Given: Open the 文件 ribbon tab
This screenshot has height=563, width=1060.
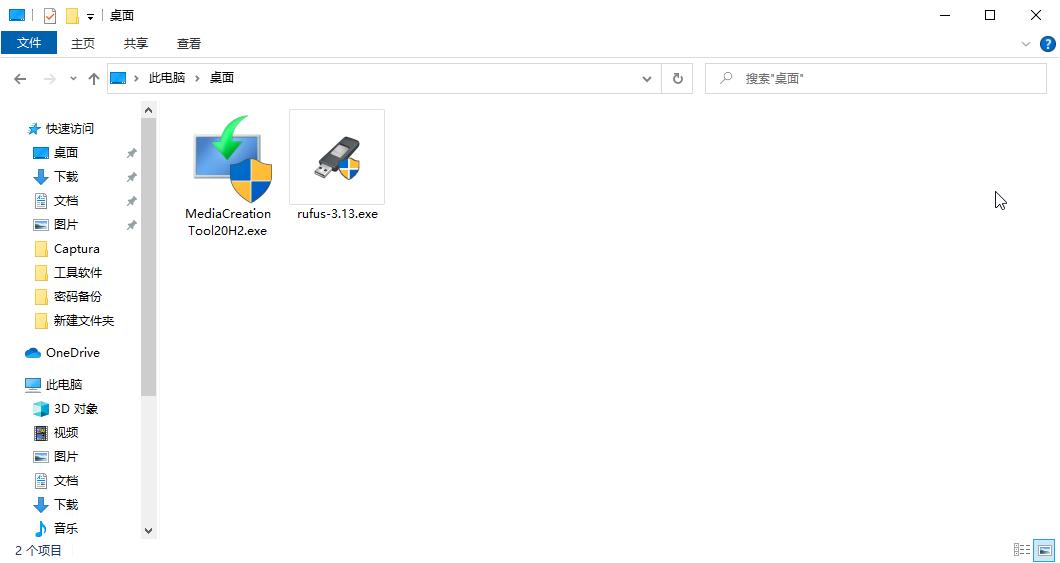Looking at the screenshot, I should point(29,43).
